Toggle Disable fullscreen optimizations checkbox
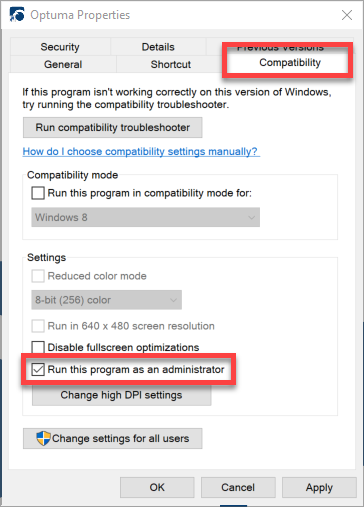Viewport: 364px width, 507px height. [38, 347]
